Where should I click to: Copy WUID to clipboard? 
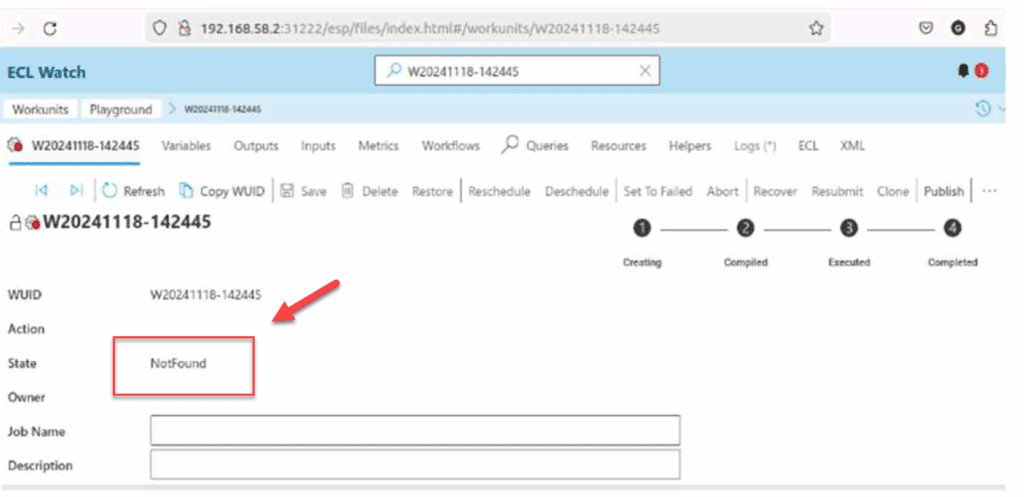(x=221, y=191)
